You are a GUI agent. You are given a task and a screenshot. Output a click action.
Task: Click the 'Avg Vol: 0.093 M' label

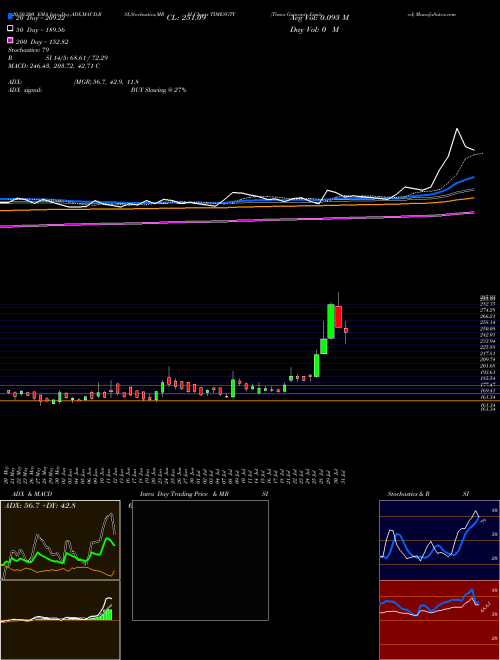[319, 18]
